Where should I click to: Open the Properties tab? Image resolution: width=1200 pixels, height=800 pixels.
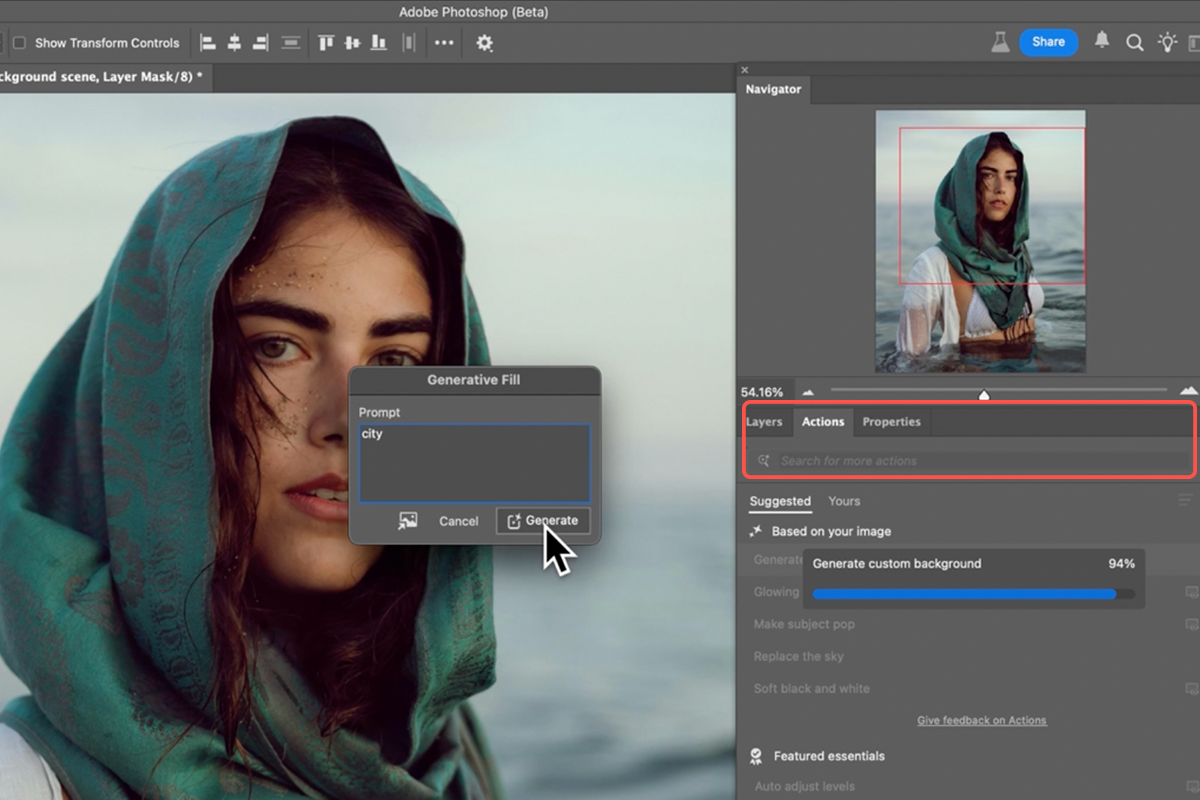point(891,422)
